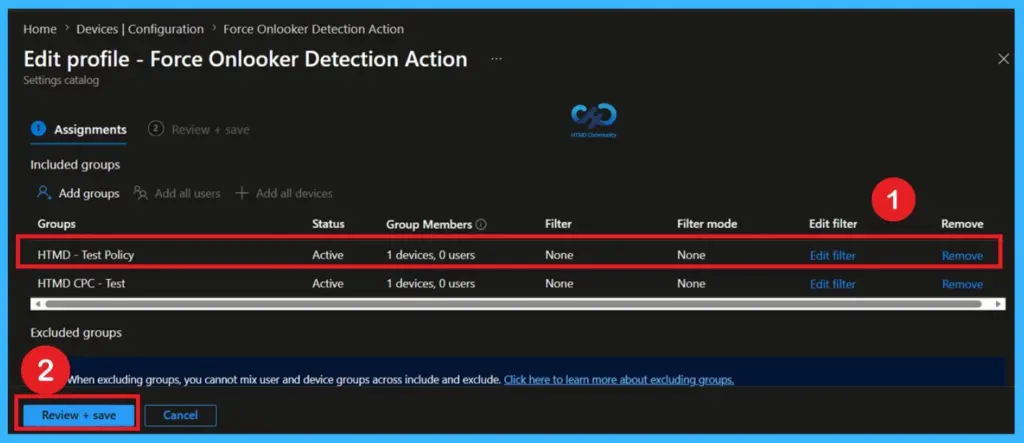Image resolution: width=1024 pixels, height=443 pixels.
Task: Click the Group Members column header
Action: [x=429, y=224]
